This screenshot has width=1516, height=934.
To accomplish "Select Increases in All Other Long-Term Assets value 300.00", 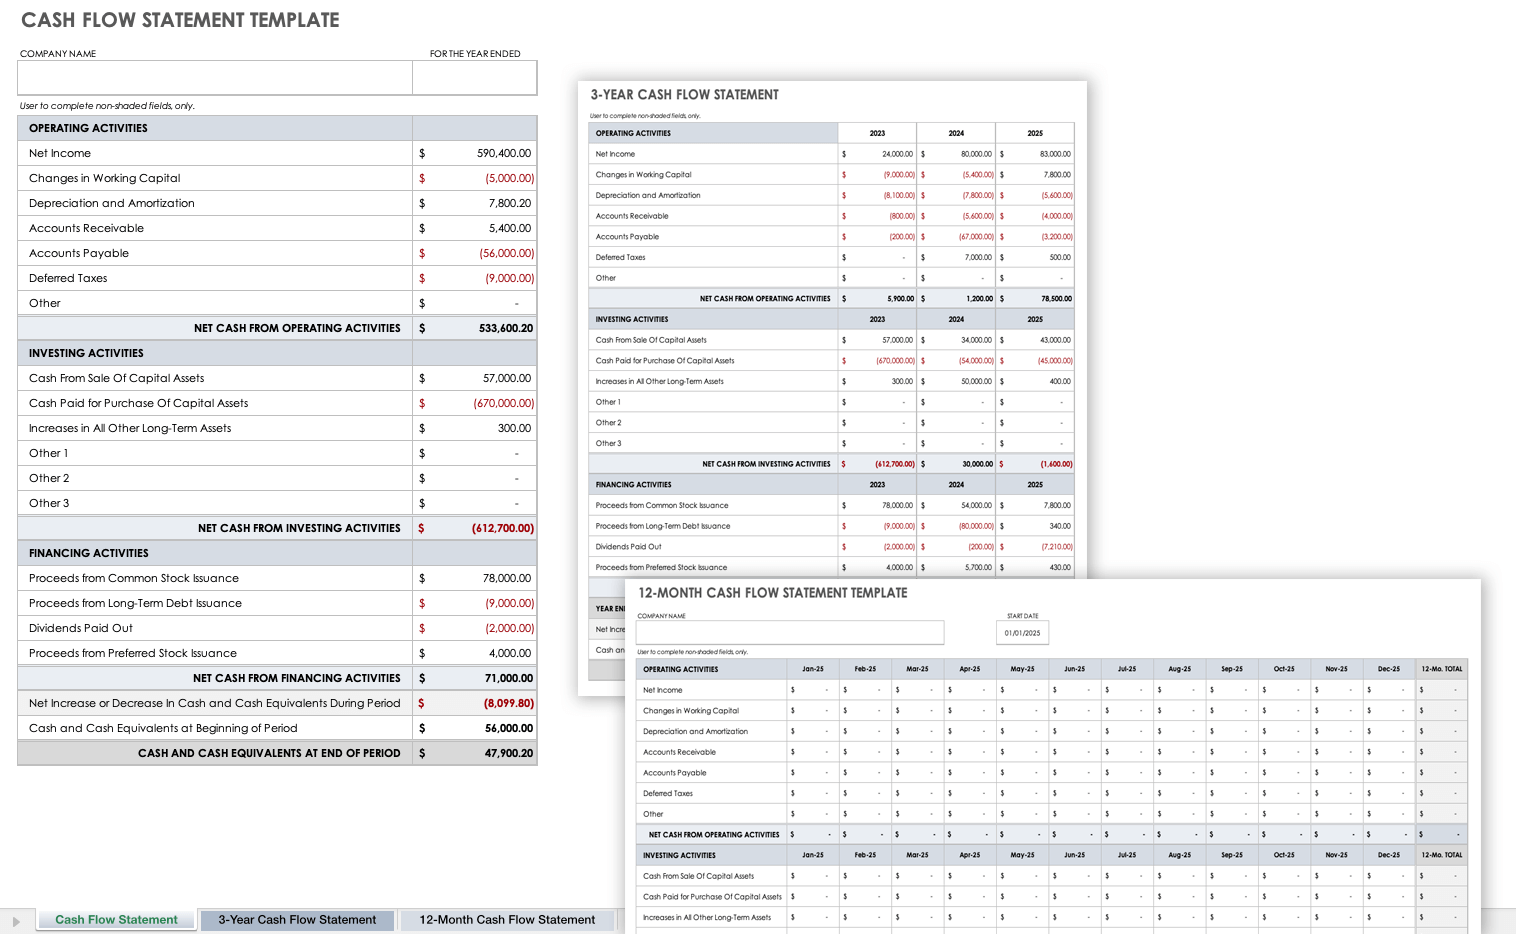I will 515,428.
